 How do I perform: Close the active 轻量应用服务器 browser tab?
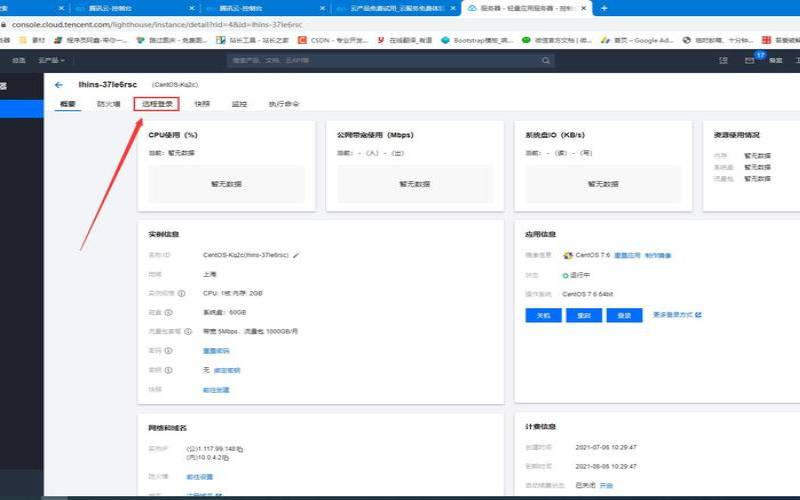[584, 8]
